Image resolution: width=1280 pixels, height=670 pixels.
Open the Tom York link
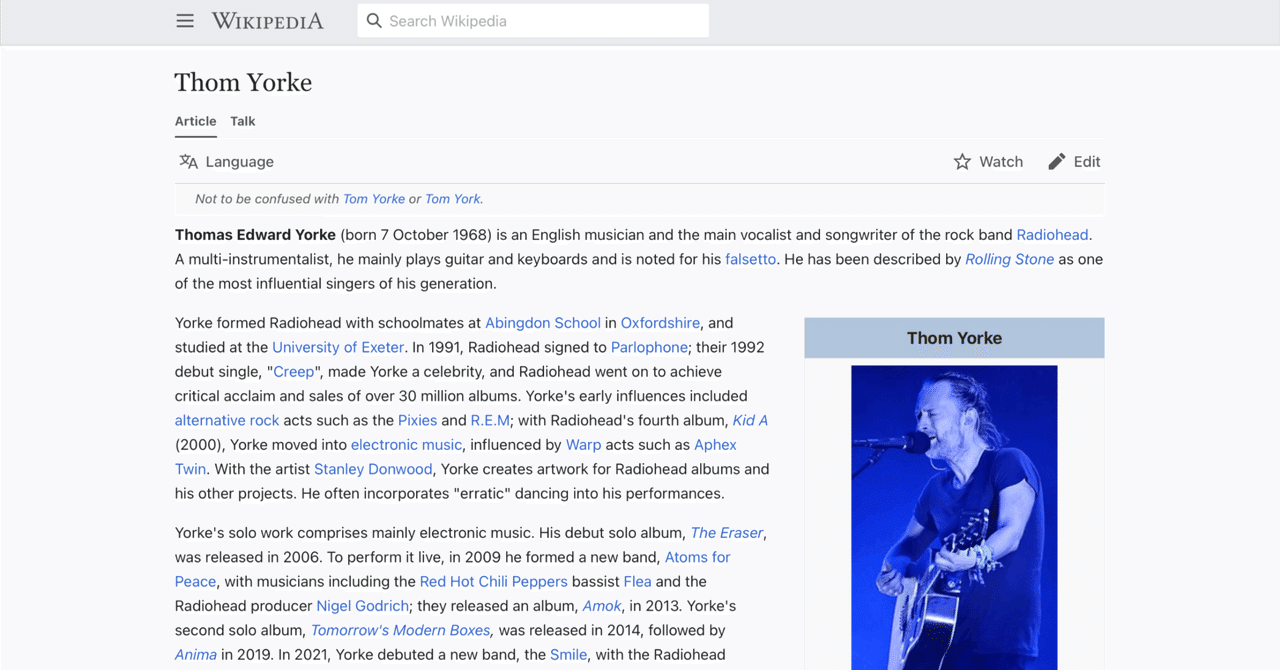[x=453, y=199]
